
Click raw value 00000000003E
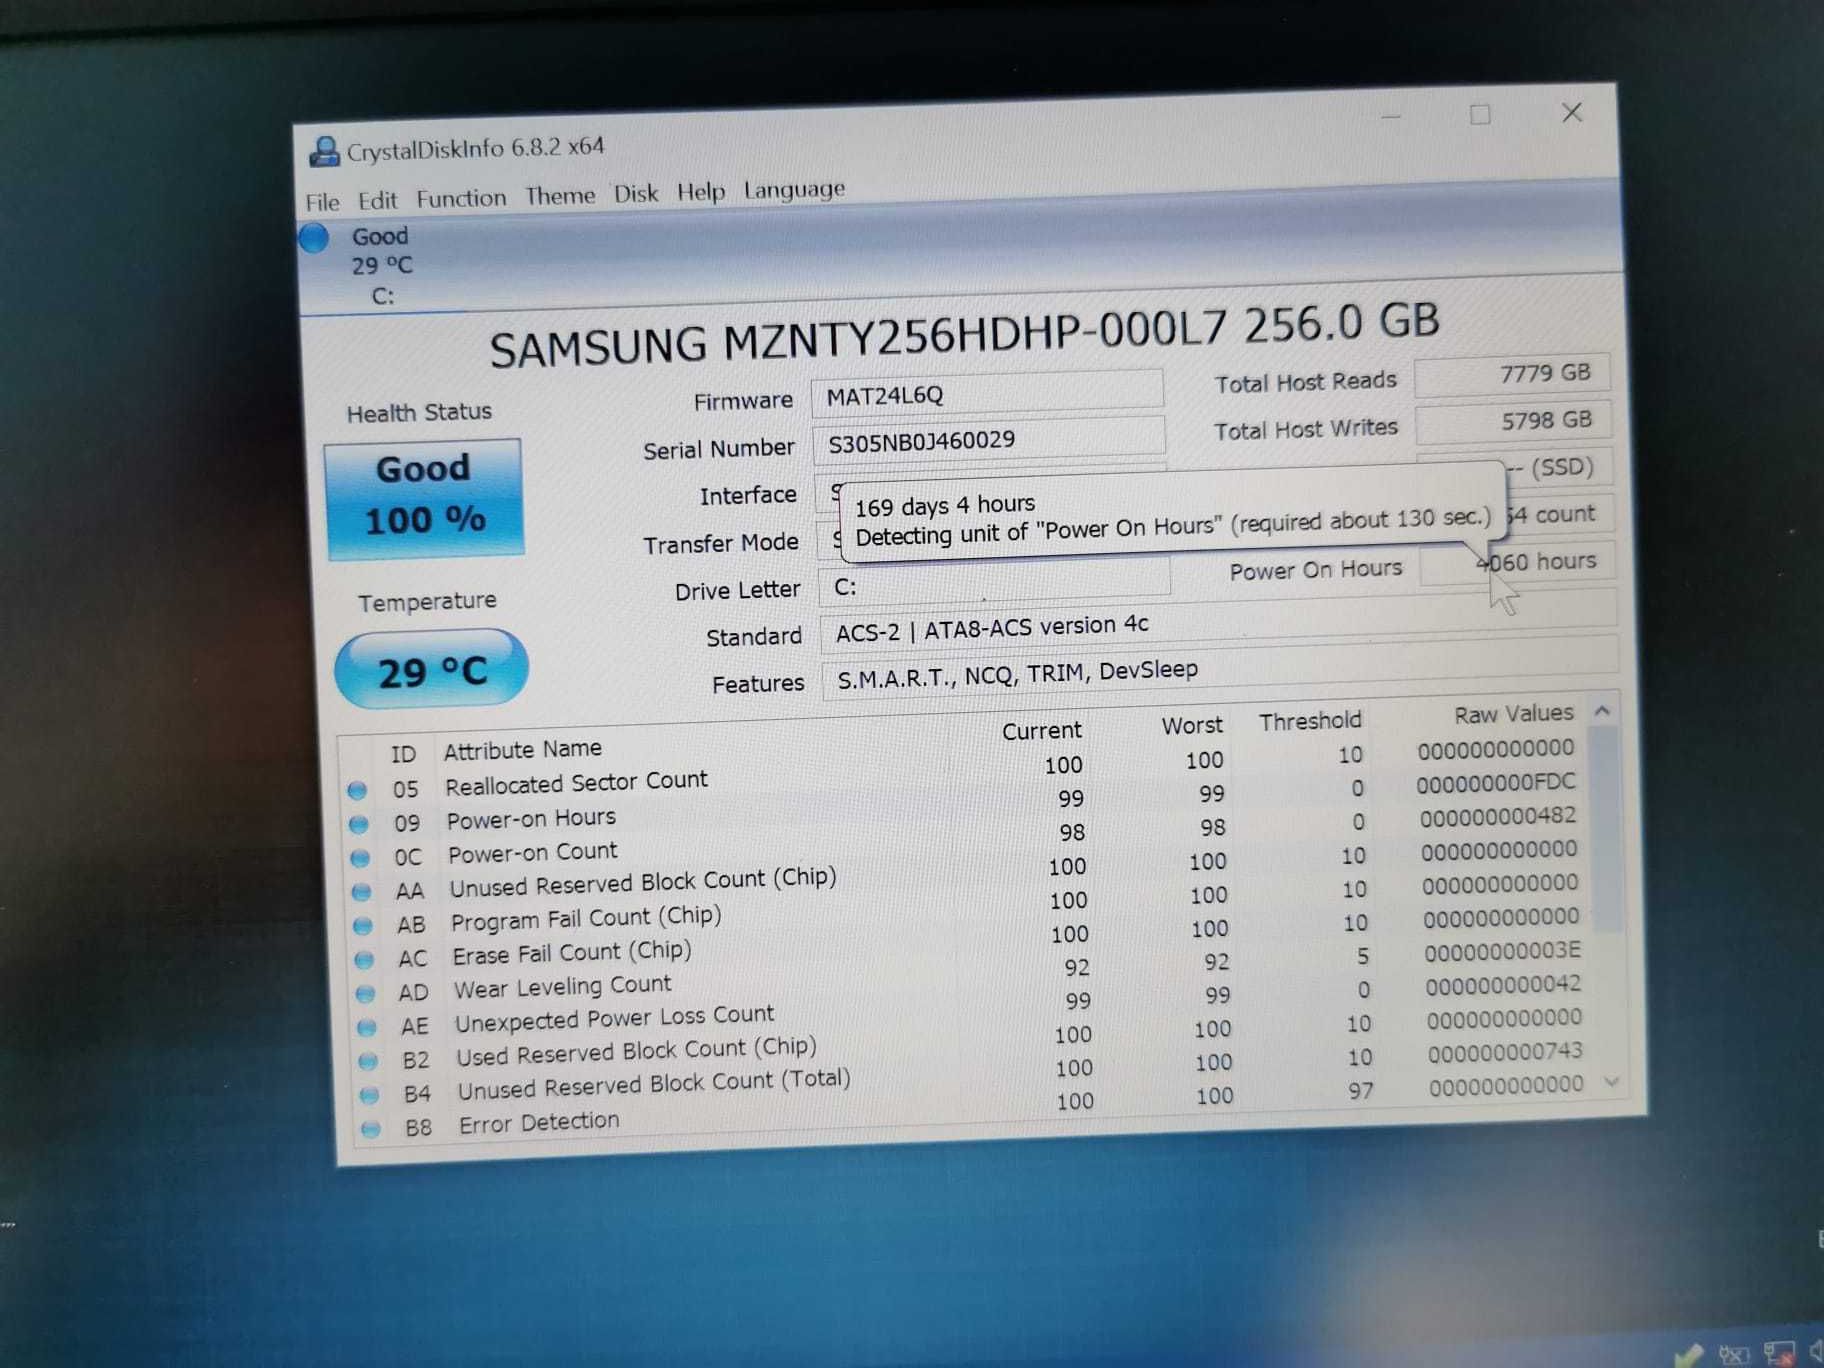[1502, 951]
